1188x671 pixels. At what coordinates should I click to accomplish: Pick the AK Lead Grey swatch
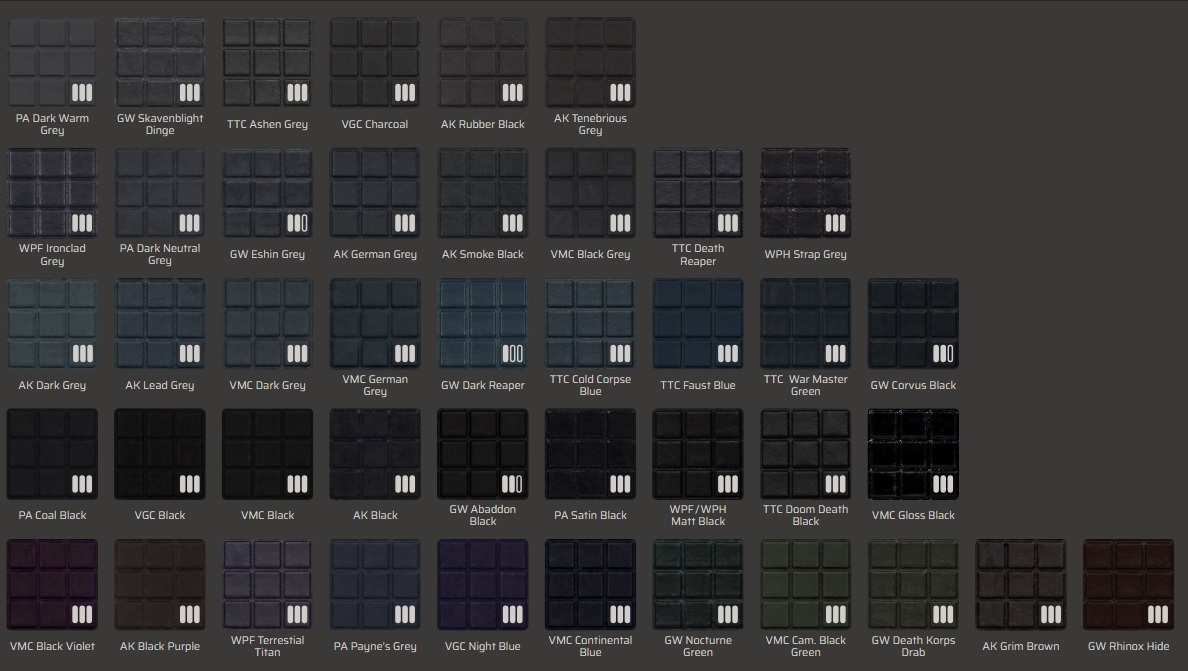click(160, 324)
